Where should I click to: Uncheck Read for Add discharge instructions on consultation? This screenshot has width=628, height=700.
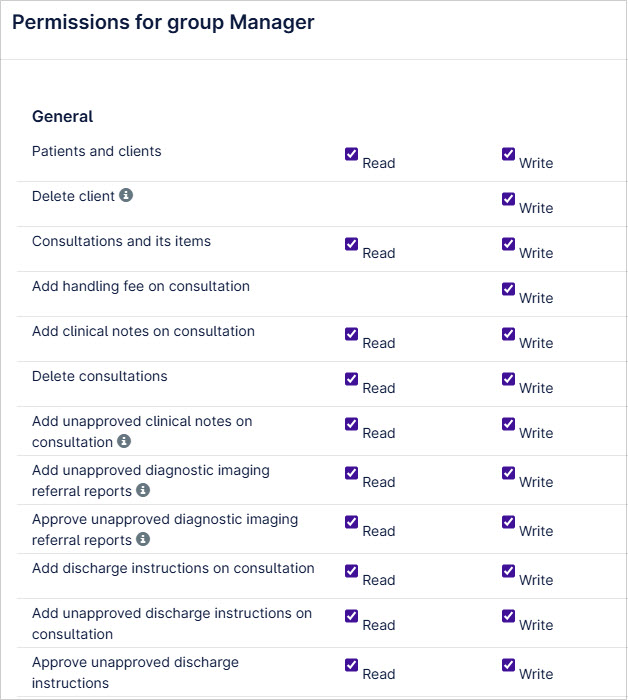tap(351, 571)
